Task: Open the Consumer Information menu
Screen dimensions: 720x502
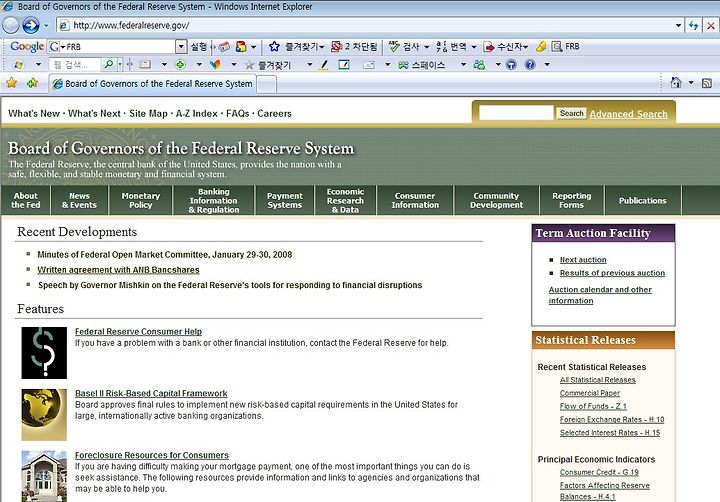Action: (x=415, y=200)
